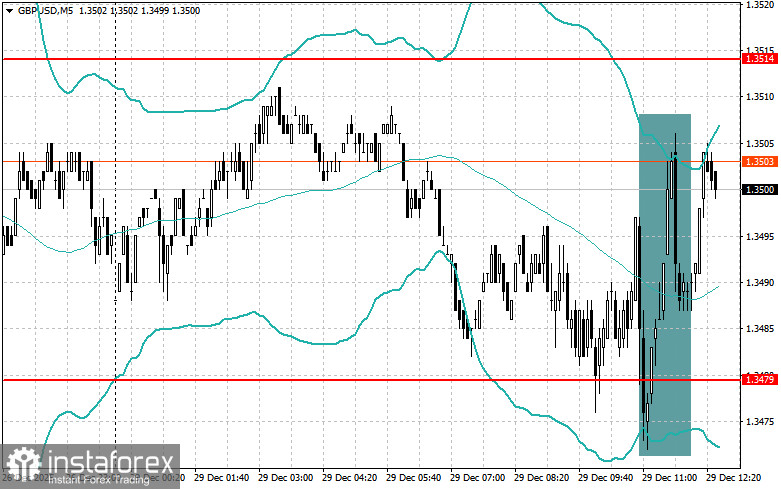
Task: Click price scale value 1.3505
Action: [760, 143]
